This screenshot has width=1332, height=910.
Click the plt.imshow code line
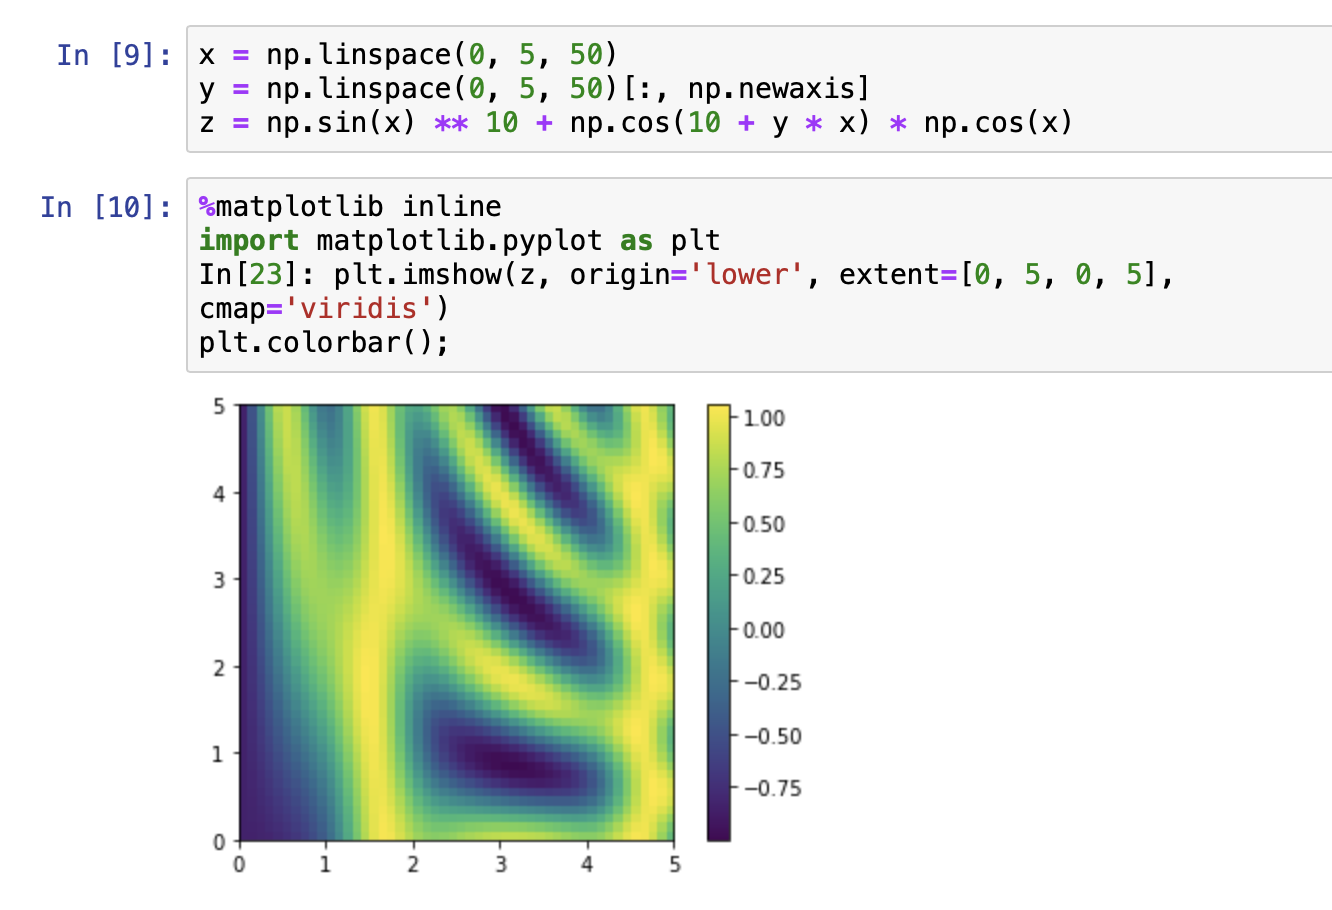pyautogui.click(x=686, y=274)
